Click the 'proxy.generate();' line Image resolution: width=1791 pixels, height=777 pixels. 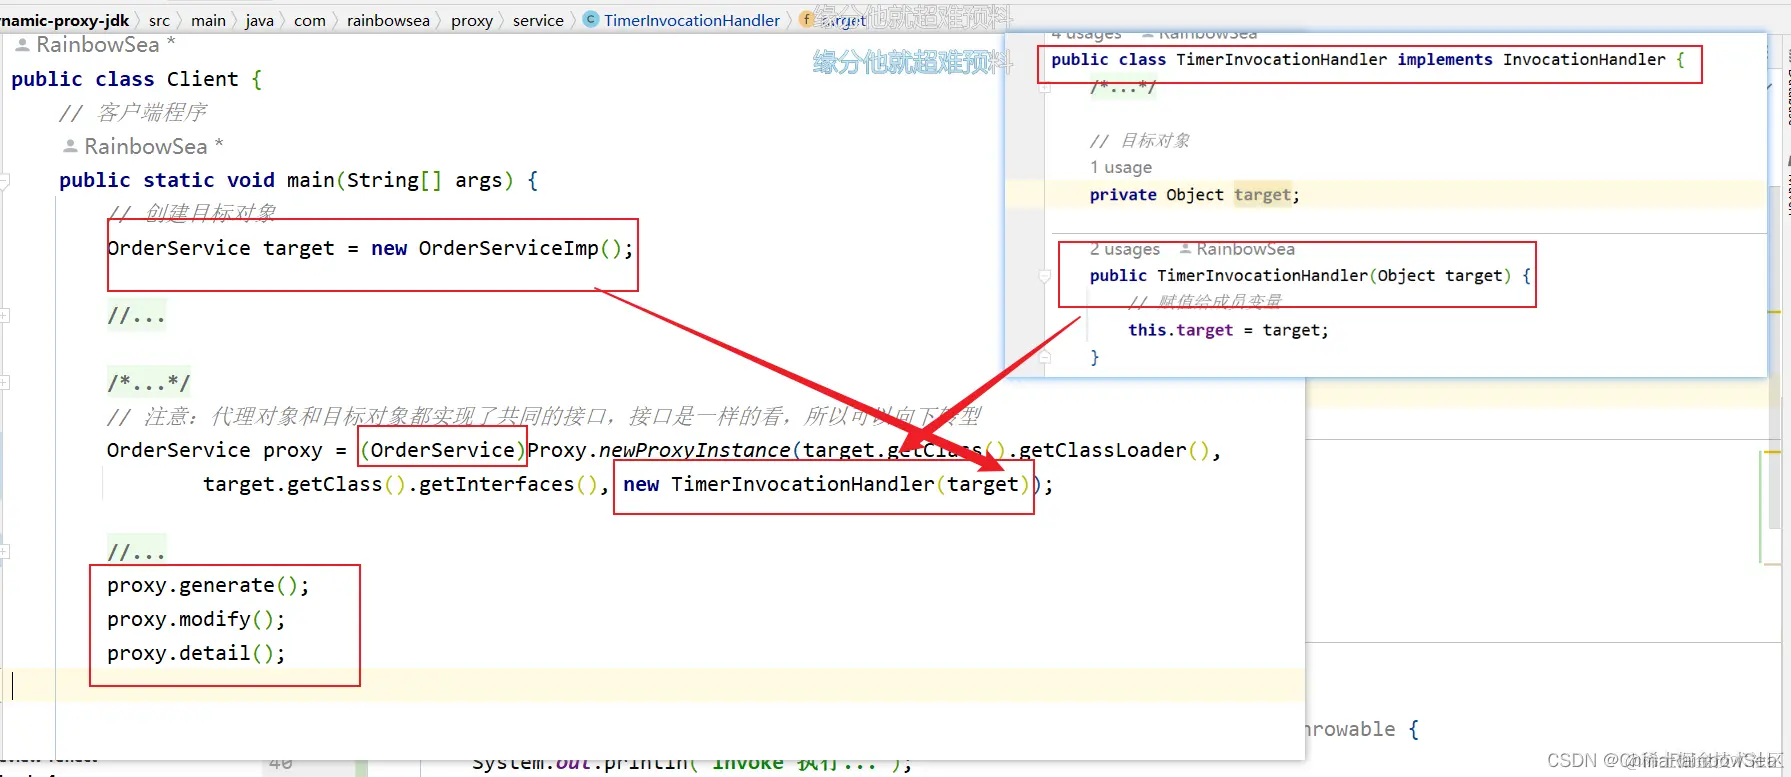[x=208, y=585]
